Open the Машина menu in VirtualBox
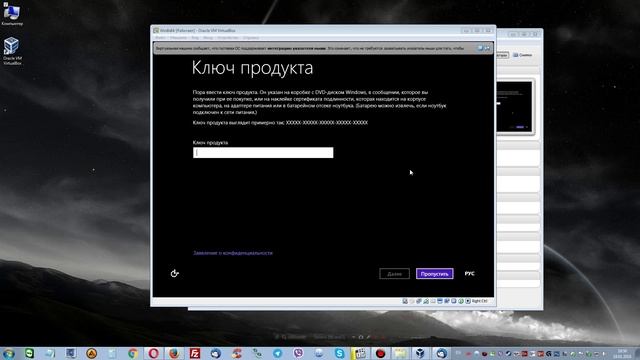This screenshot has height=360, width=640. (x=178, y=38)
